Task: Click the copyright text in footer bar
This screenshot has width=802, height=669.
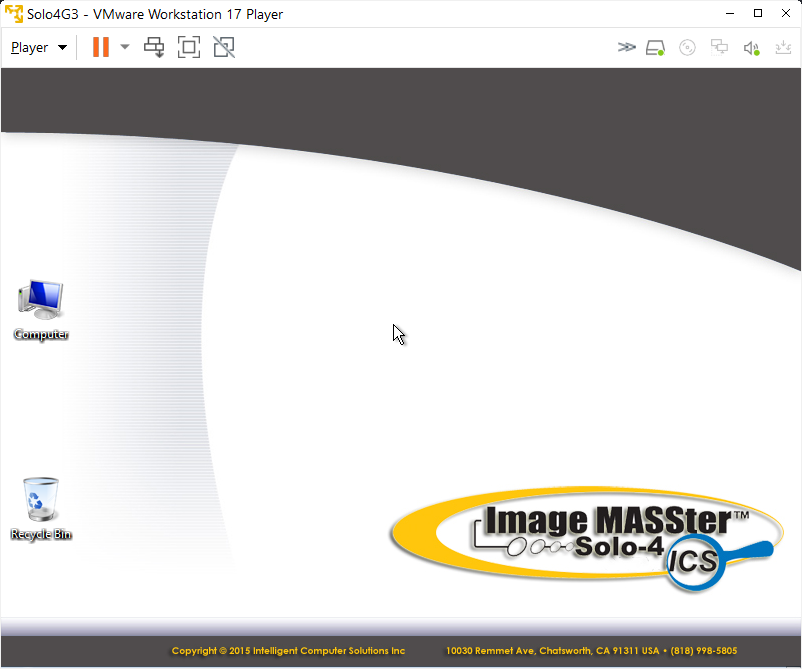Action: (x=288, y=650)
